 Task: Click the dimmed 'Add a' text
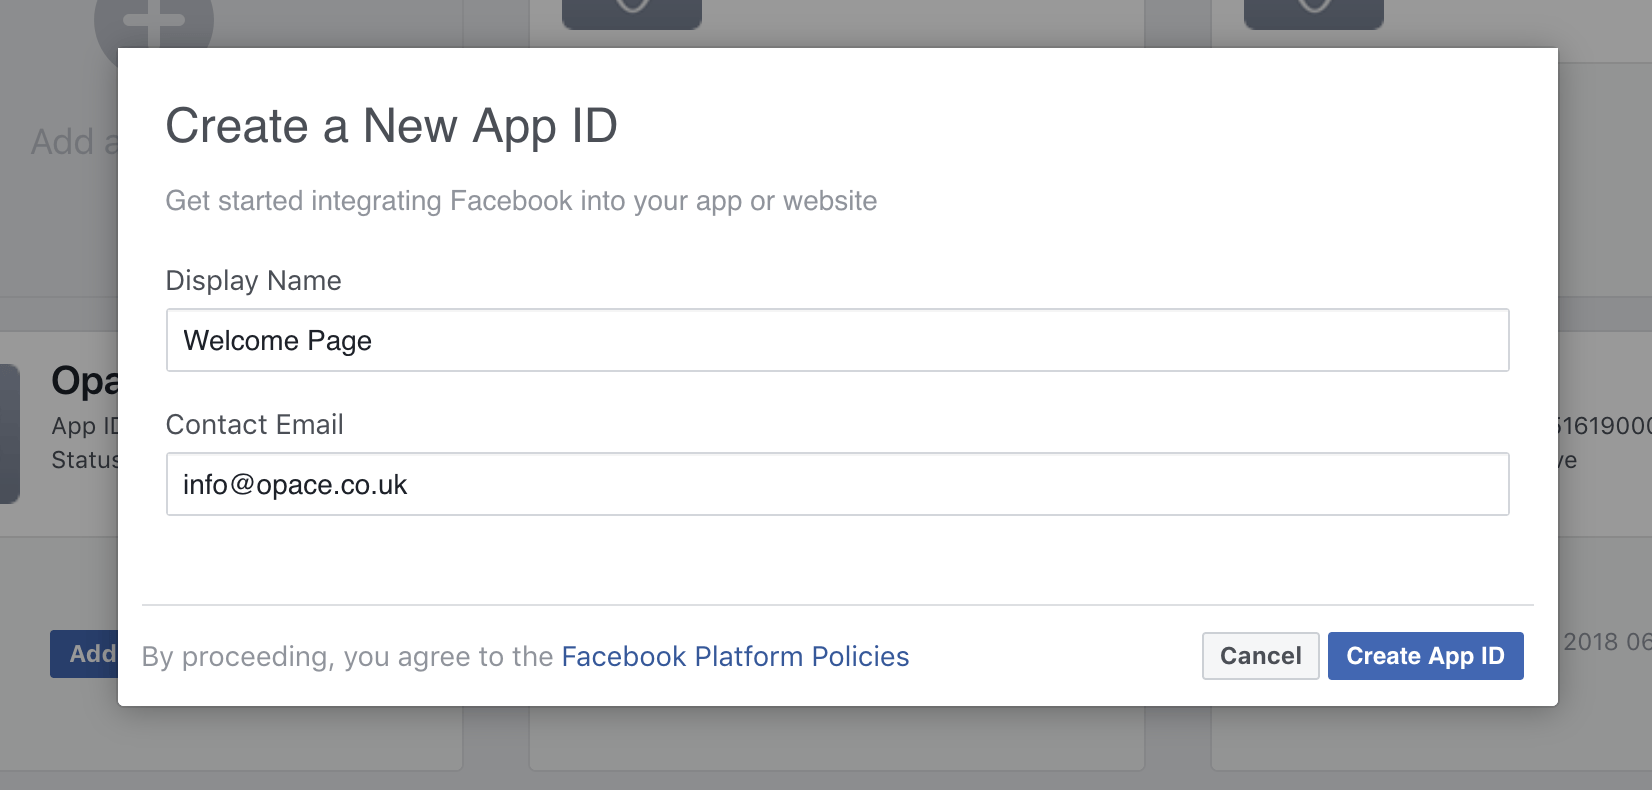click(73, 142)
